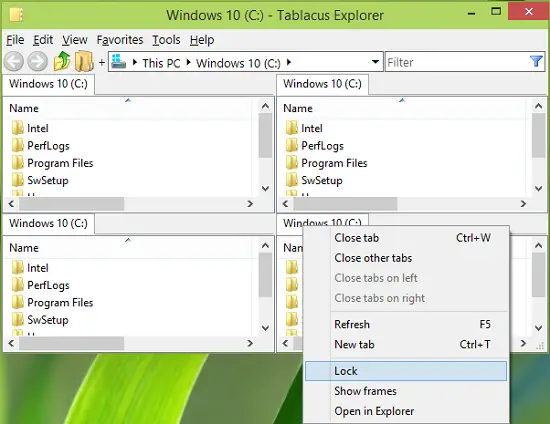
Task: Click the Filter text field
Action: pos(457,62)
